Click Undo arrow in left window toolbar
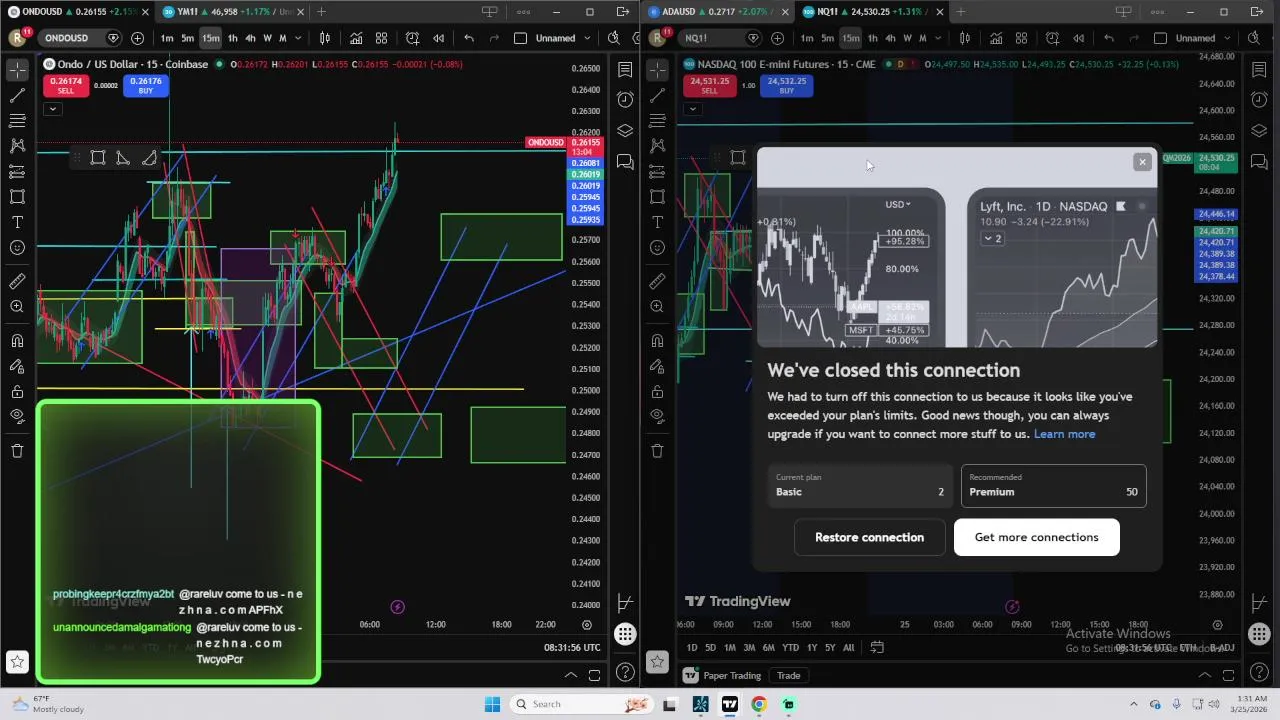This screenshot has width=1280, height=720. click(469, 38)
